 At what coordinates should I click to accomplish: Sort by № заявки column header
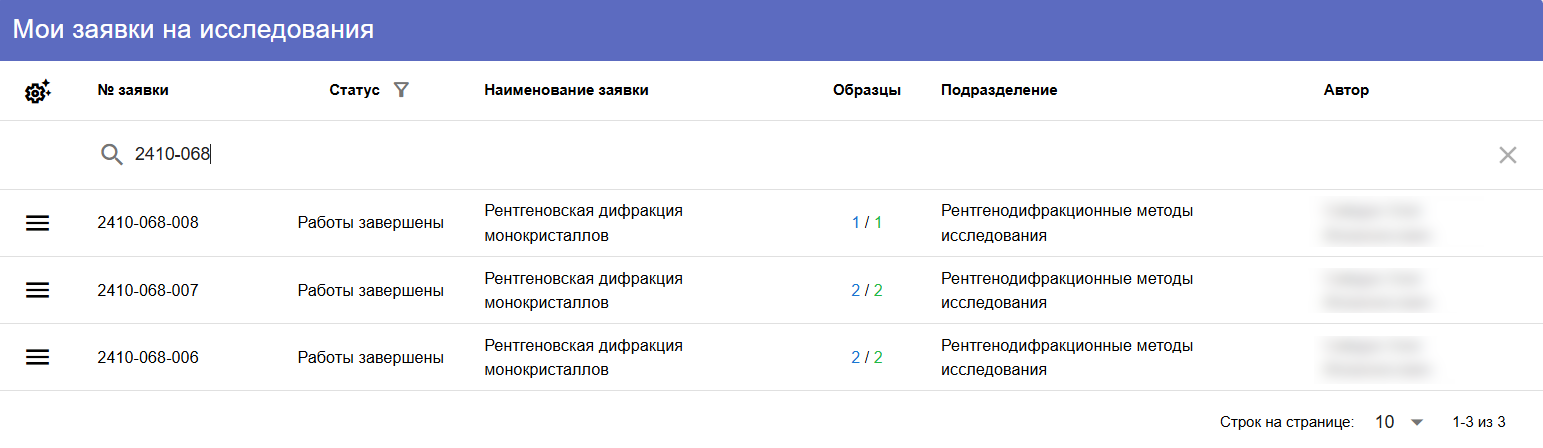point(133,90)
